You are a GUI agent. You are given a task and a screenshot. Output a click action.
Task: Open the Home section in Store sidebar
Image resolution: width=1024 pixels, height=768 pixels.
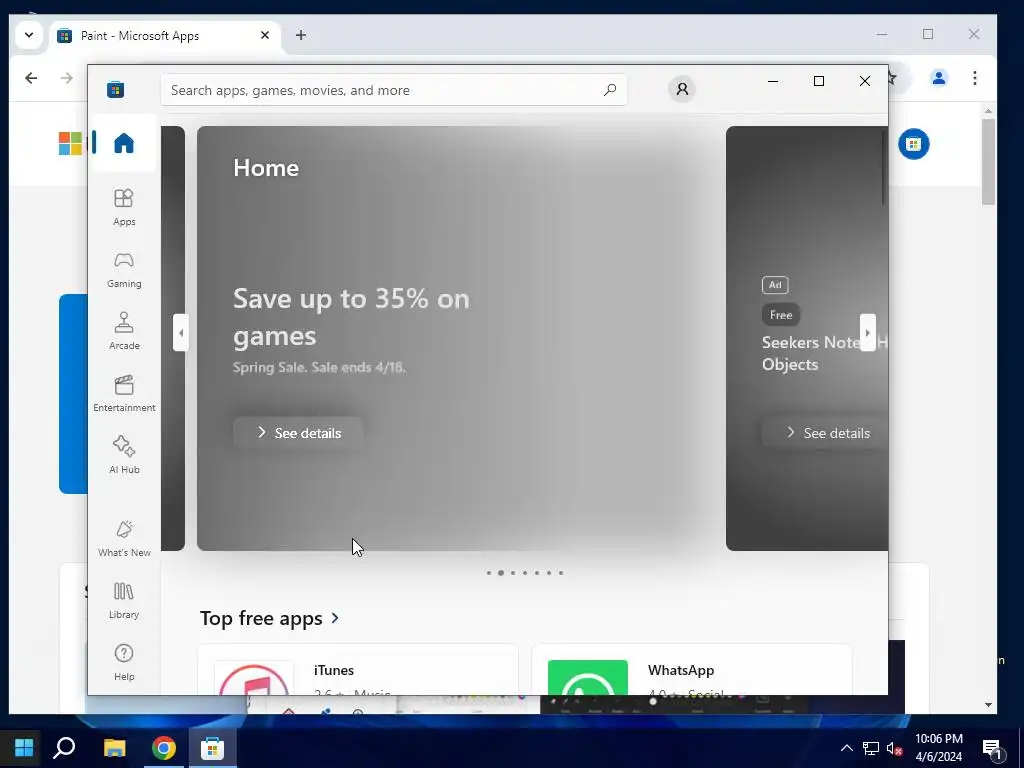coord(124,143)
